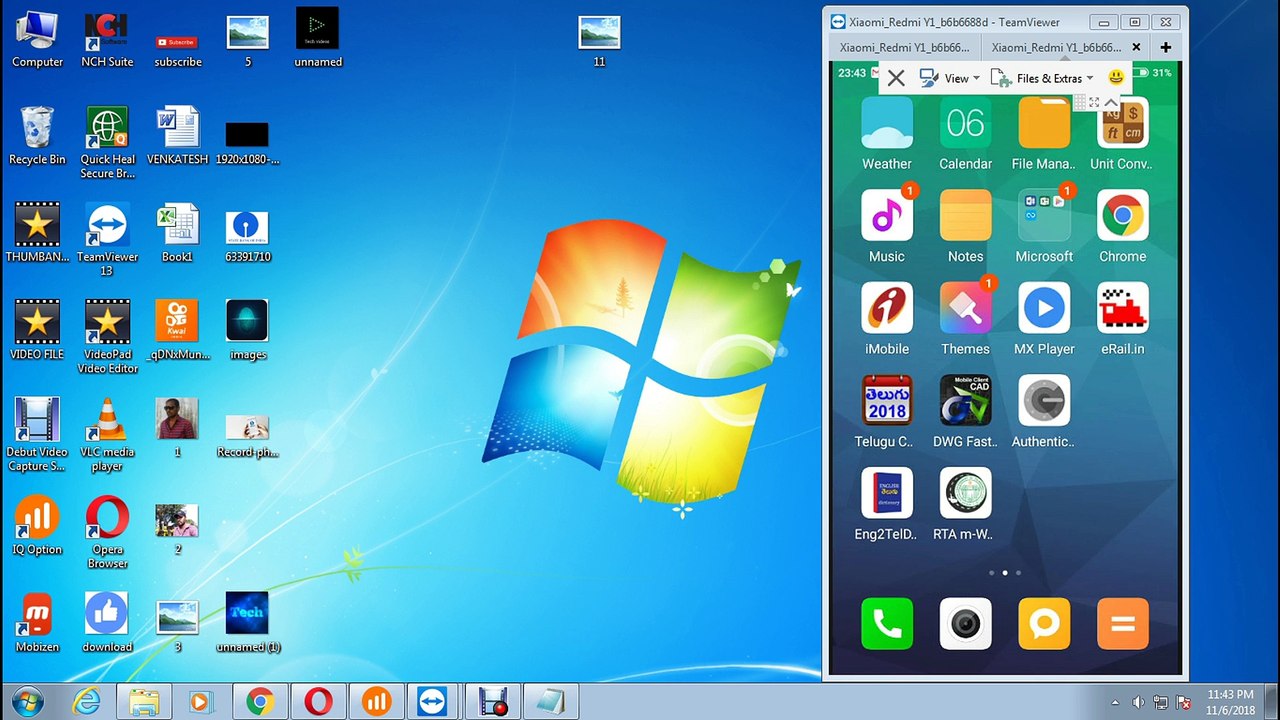Toggle the full-screen icon below the TeamViewer toolbar

(1094, 102)
